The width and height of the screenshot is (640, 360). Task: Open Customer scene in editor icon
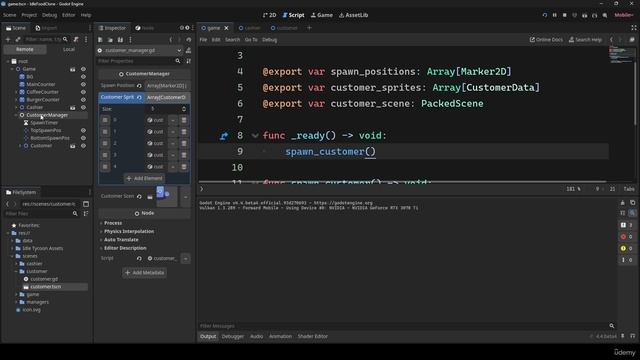tap(73, 146)
